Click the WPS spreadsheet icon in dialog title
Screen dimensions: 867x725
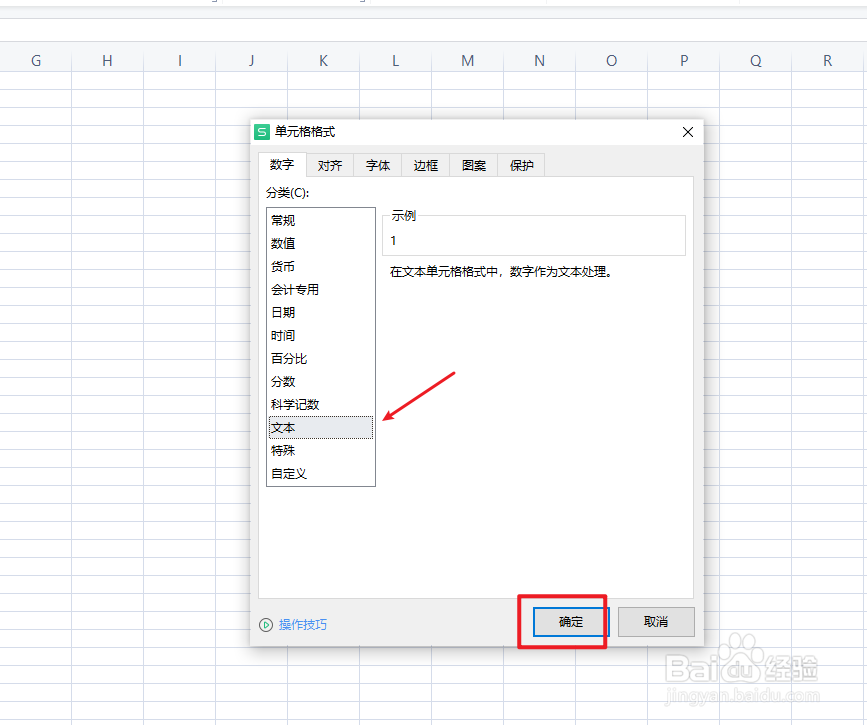[262, 132]
